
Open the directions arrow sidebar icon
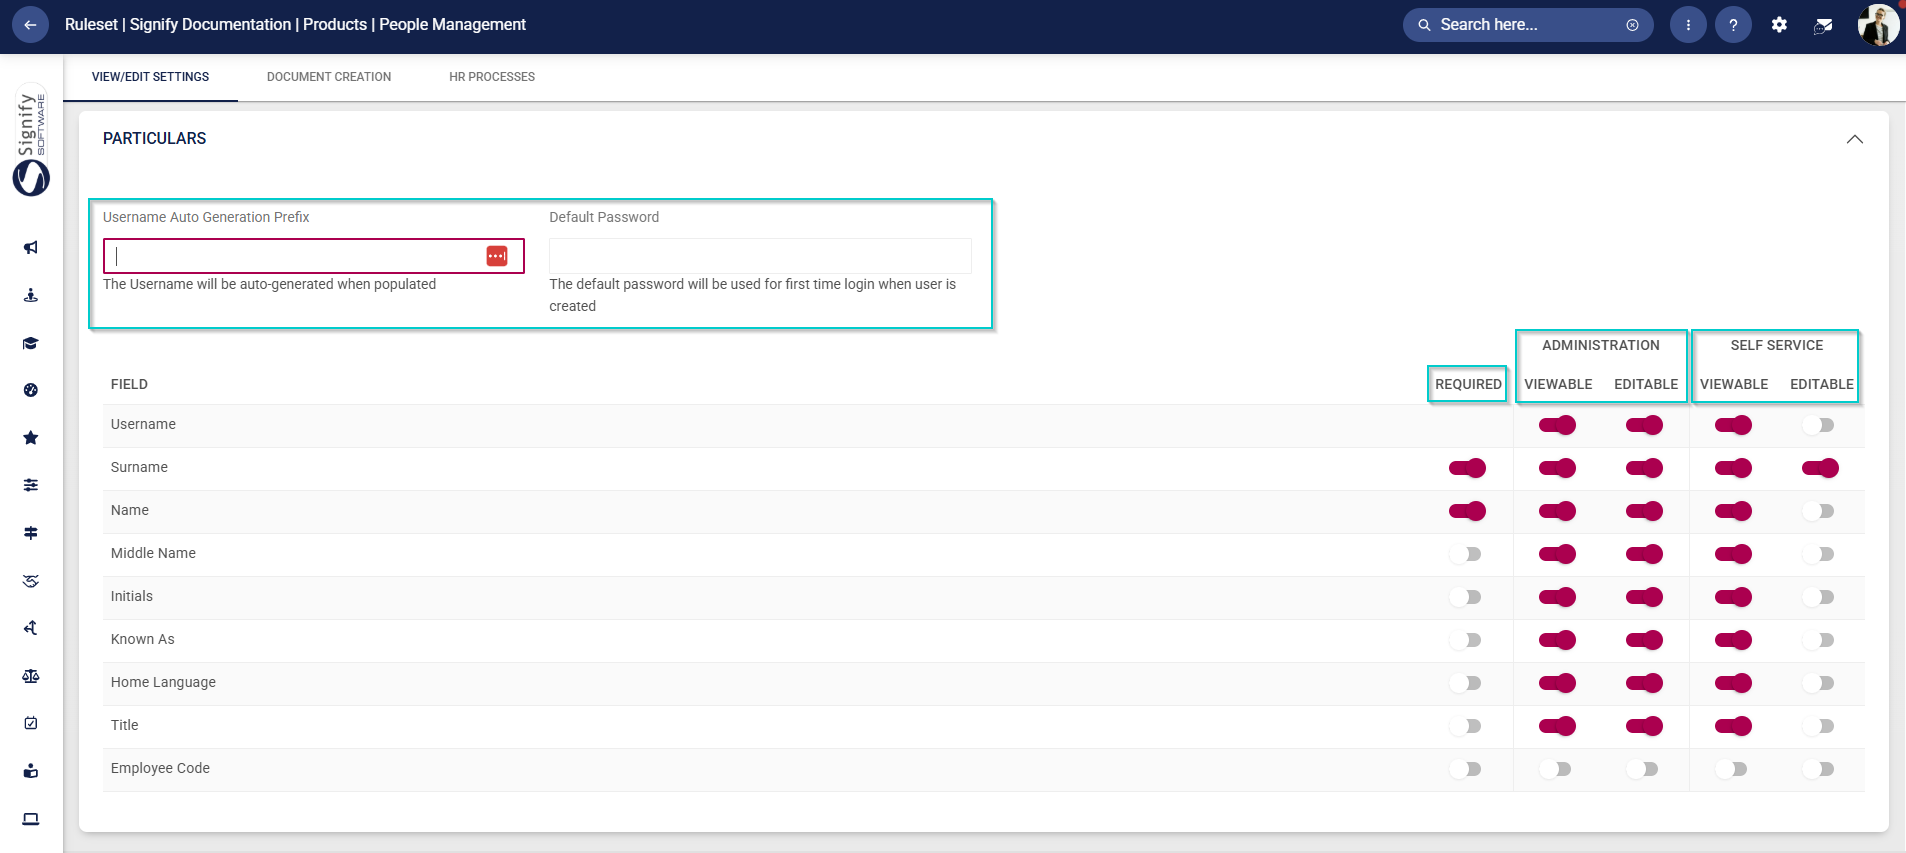tap(31, 628)
